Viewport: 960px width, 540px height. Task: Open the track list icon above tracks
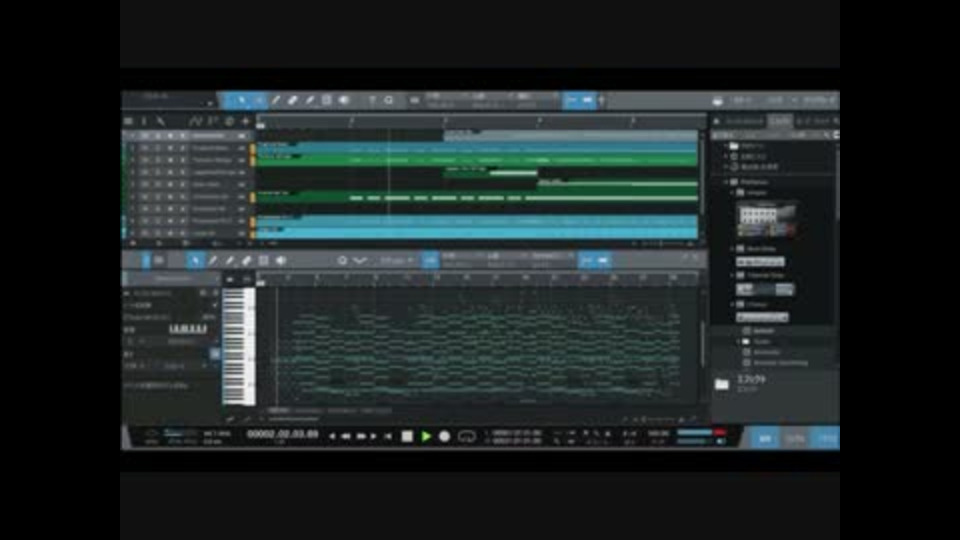click(129, 121)
